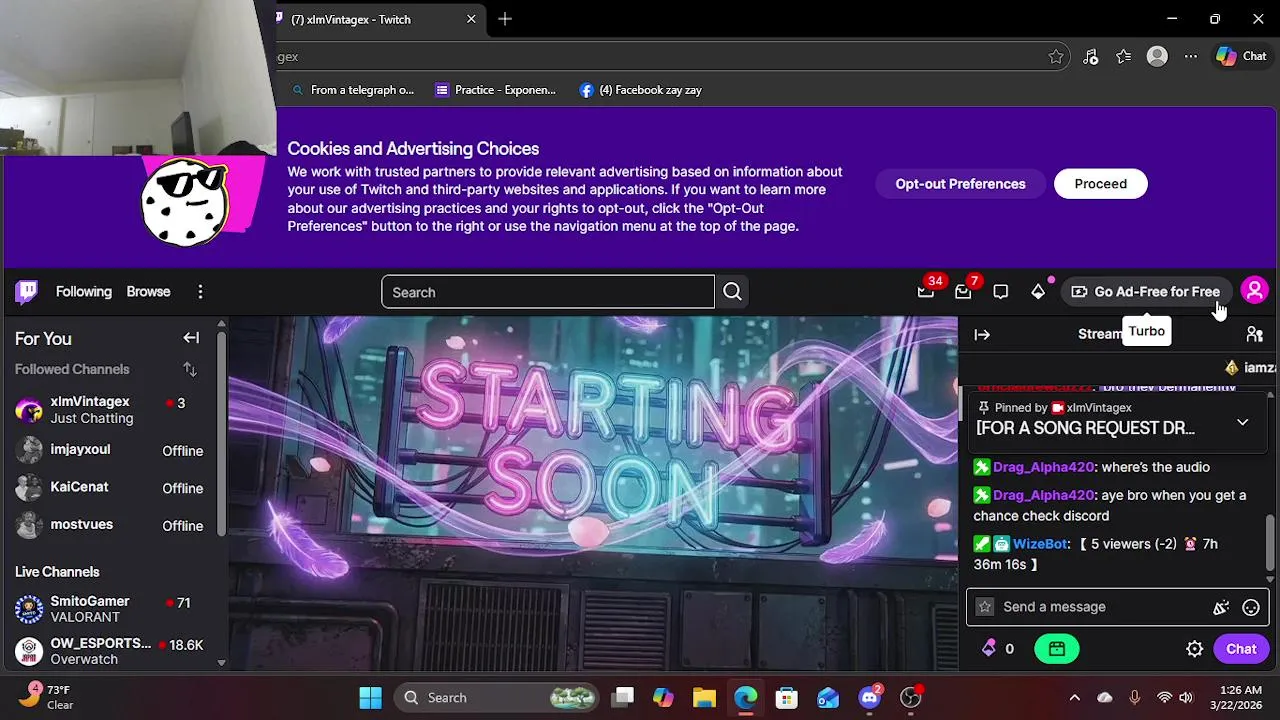Click the Go Ad-Free for Free button
The image size is (1280, 720).
pyautogui.click(x=1145, y=292)
